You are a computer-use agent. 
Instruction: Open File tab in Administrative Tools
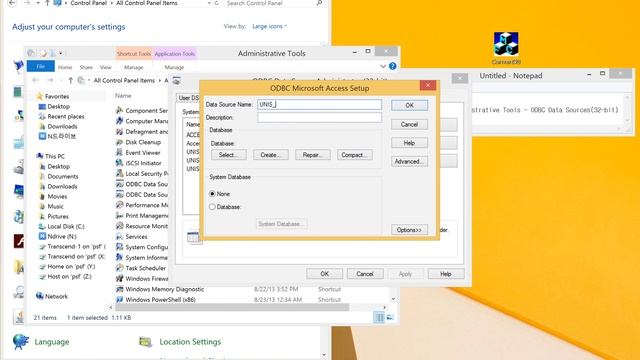tap(40, 67)
